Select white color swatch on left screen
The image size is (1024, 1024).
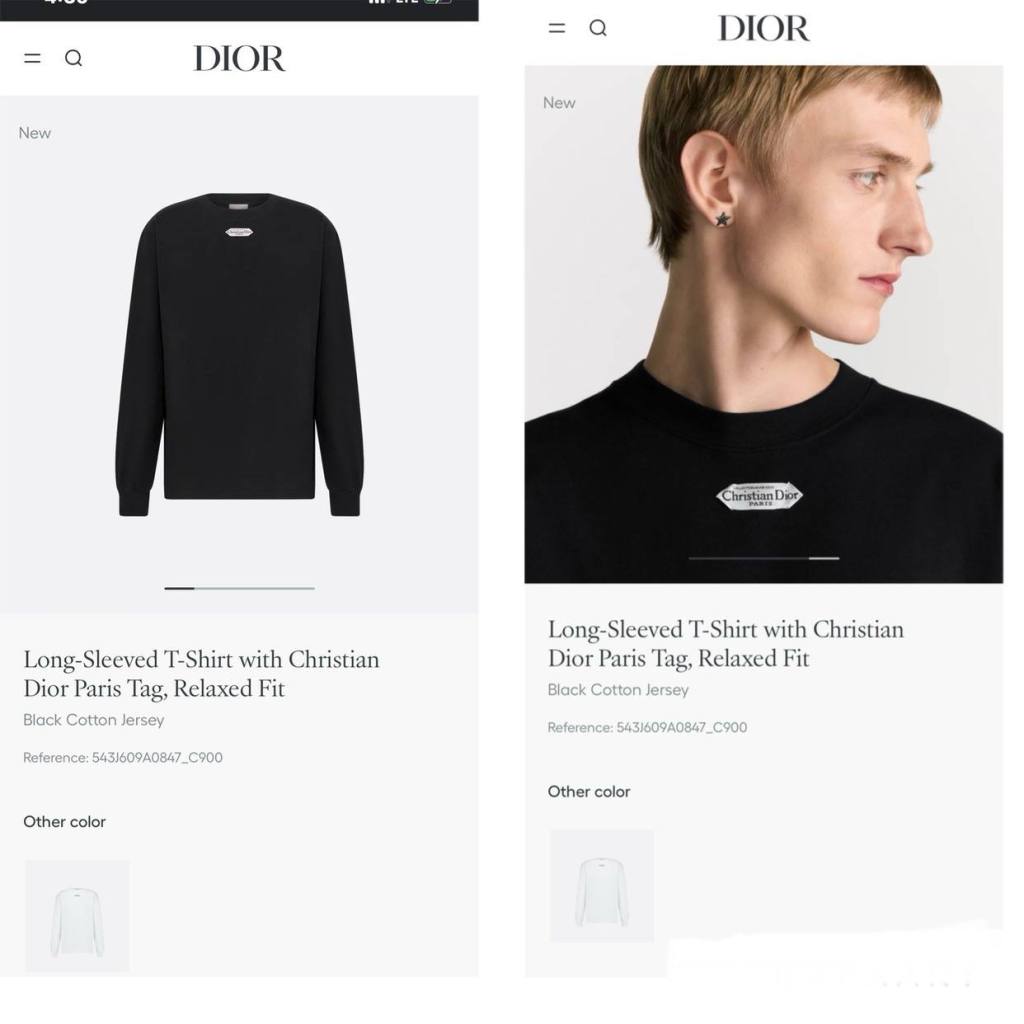(77, 915)
